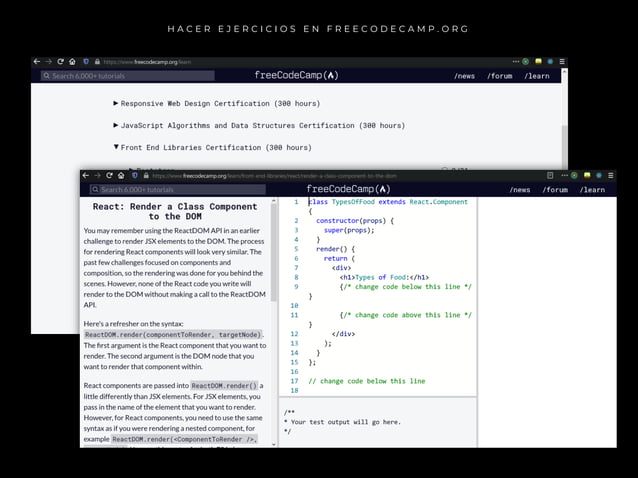Open /learn in the rear window nav

click(537, 76)
